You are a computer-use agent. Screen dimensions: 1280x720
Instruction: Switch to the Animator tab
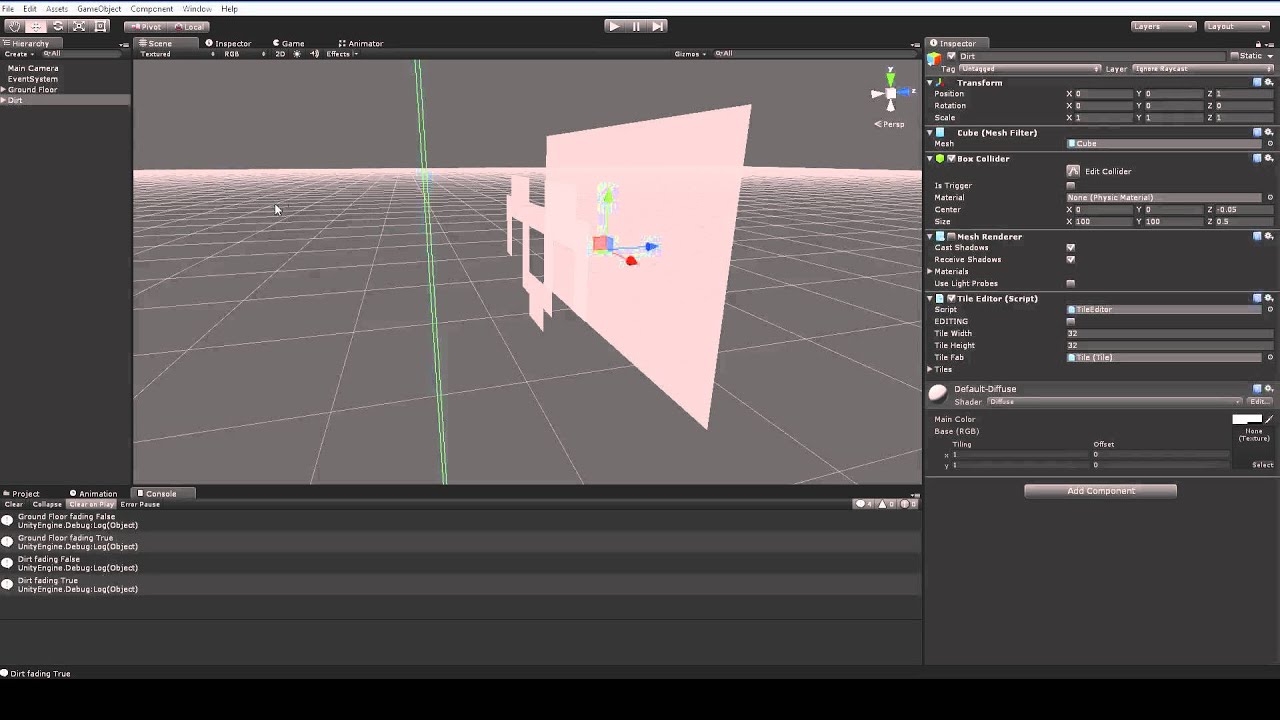point(360,43)
